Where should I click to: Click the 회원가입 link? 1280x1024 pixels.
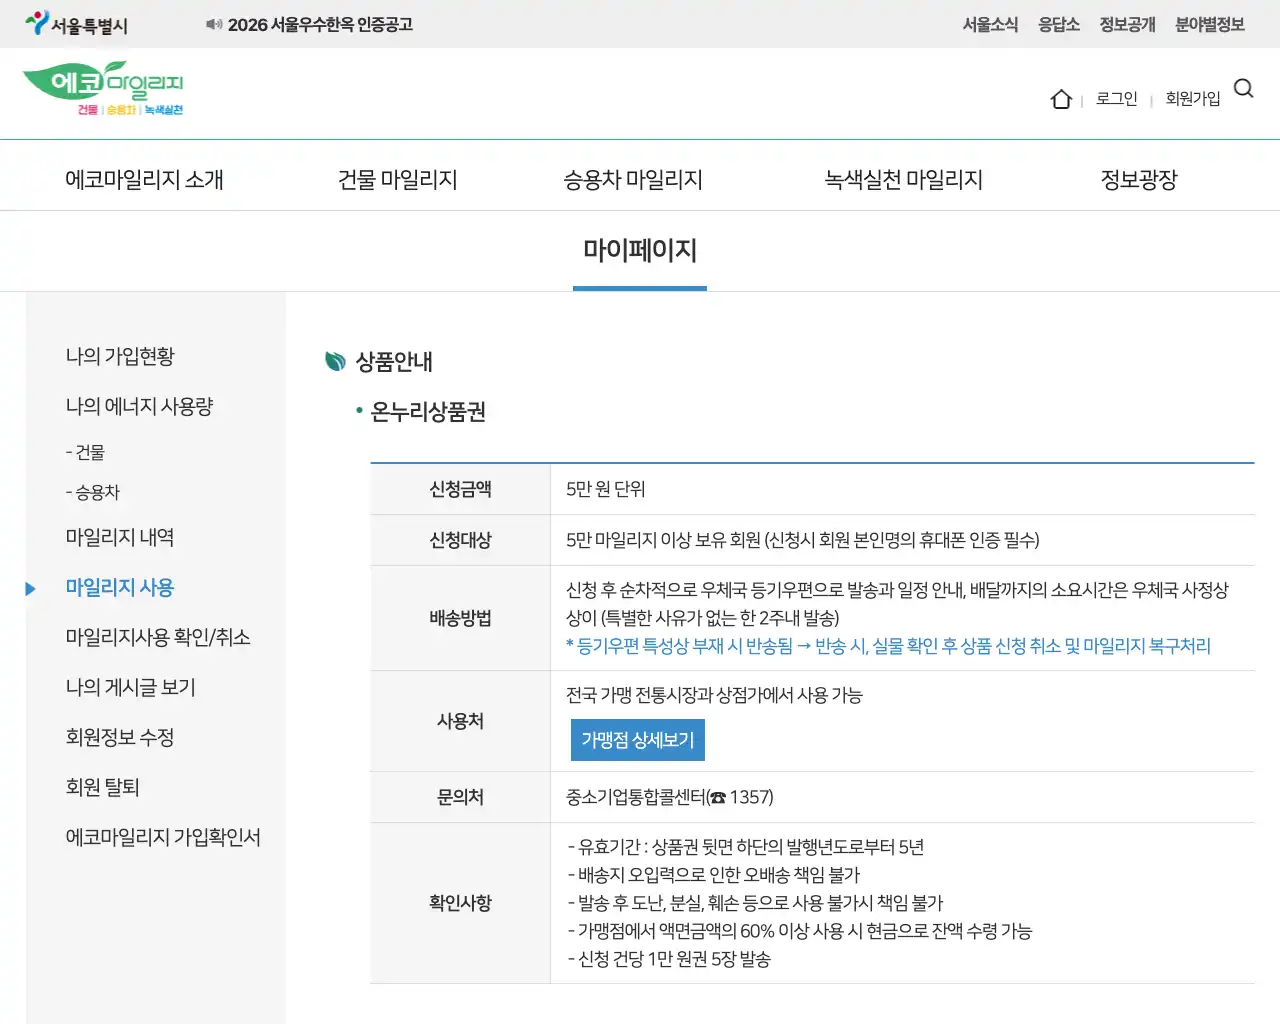1193,98
